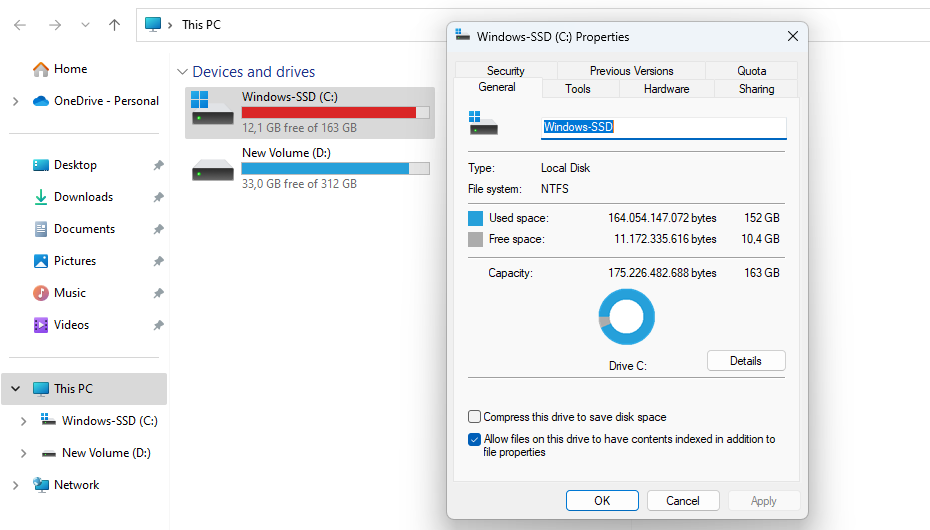Open the Videos quick access icon
The width and height of the screenshot is (930, 530).
(41, 325)
